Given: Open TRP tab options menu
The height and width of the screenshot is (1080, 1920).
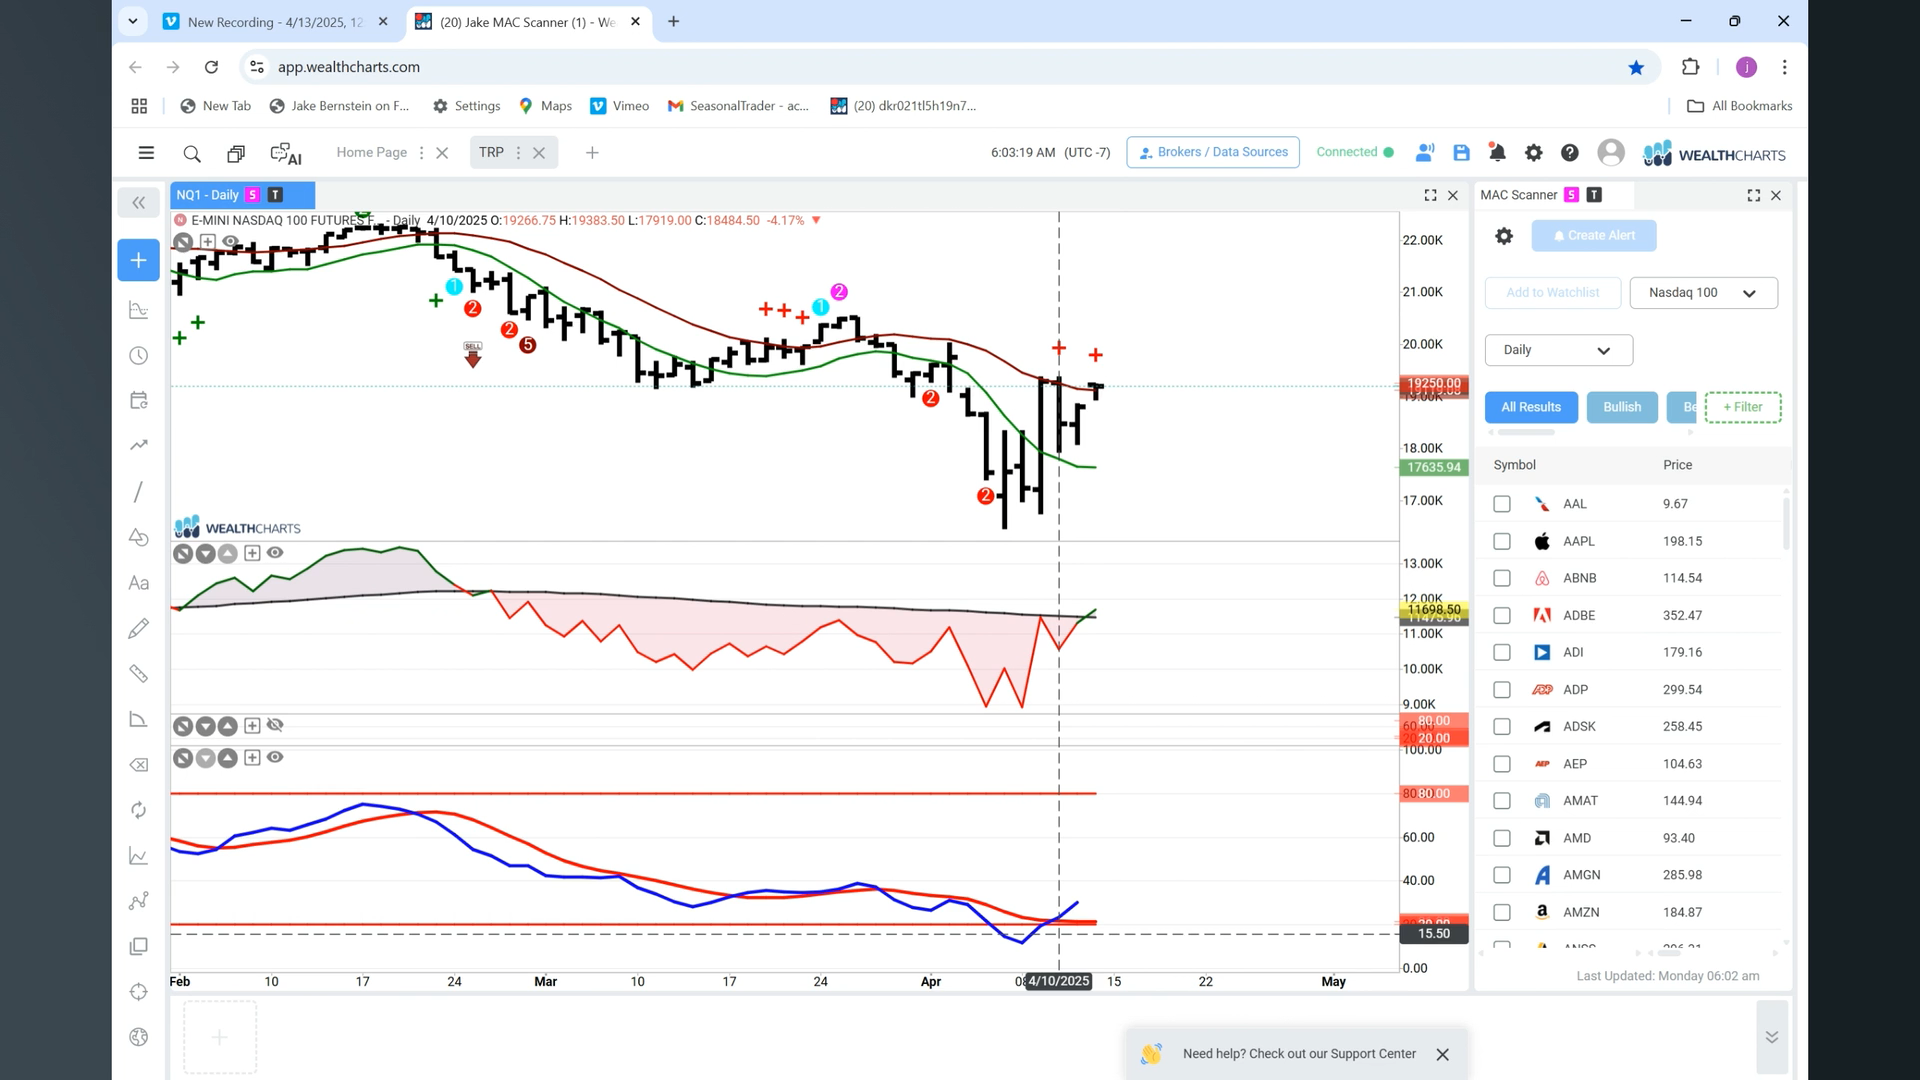Looking at the screenshot, I should (518, 153).
